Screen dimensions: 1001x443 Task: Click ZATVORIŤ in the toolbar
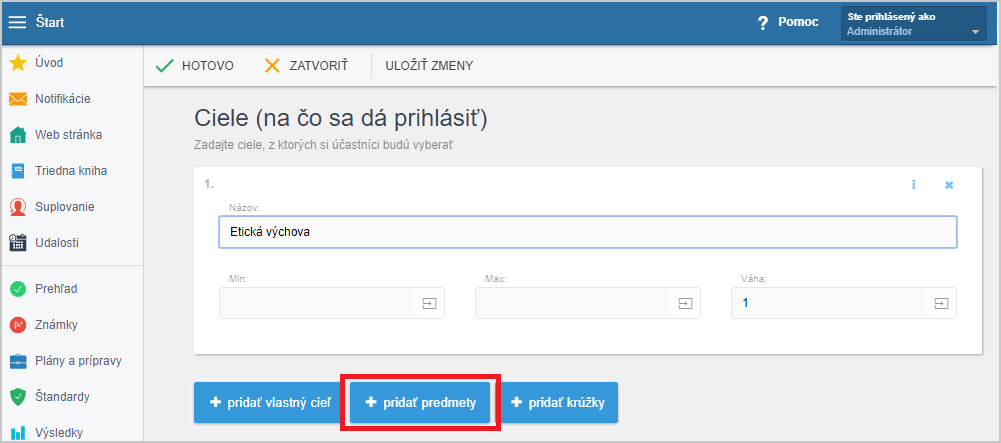pos(306,66)
